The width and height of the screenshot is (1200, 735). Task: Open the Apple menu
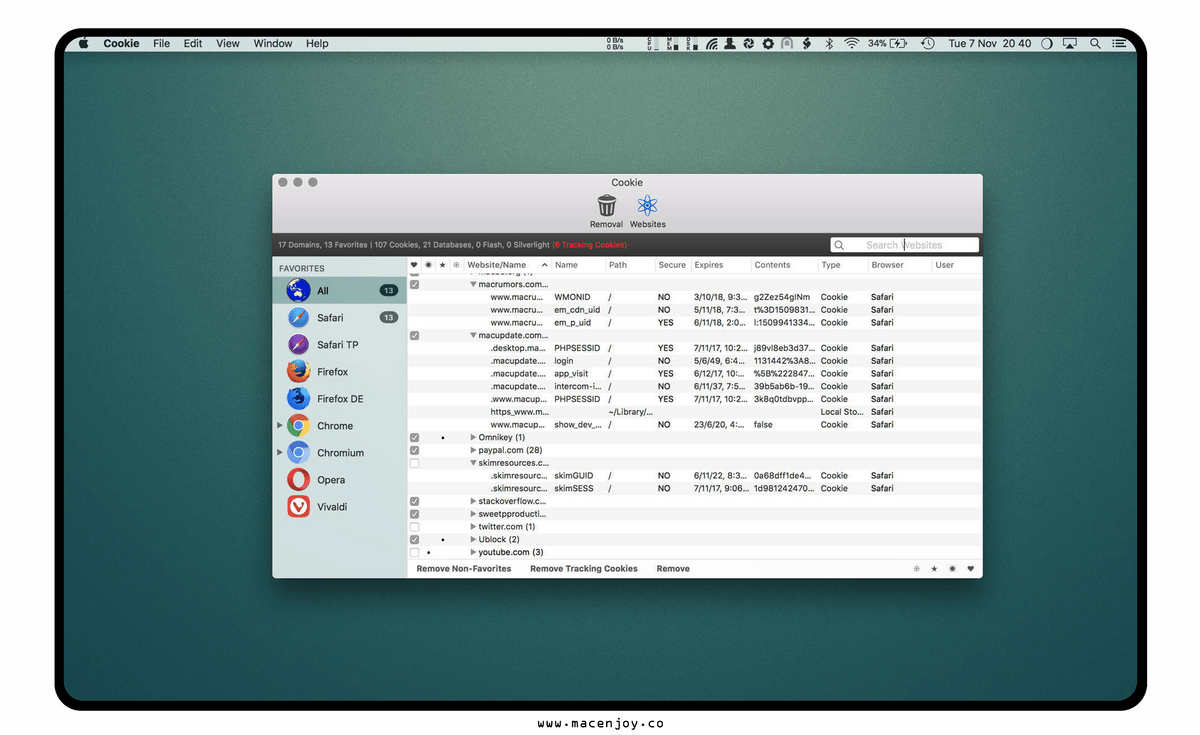pyautogui.click(x=83, y=43)
